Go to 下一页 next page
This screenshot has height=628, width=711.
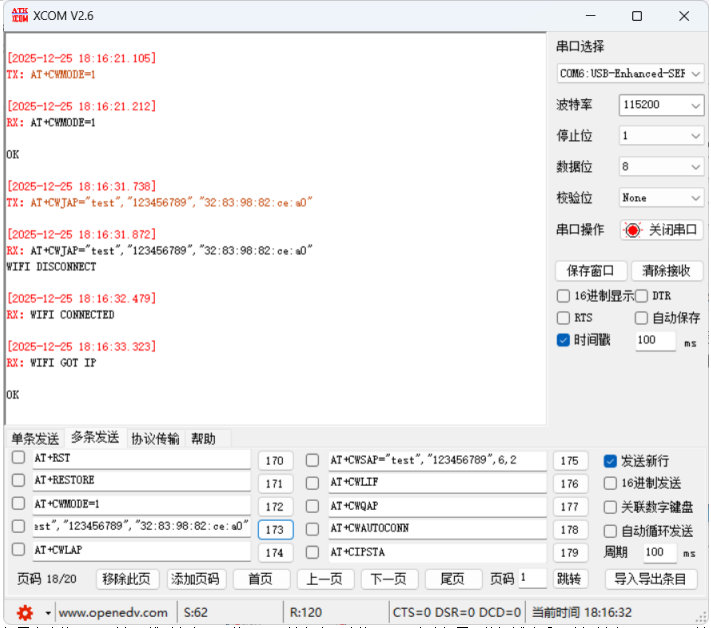(x=389, y=579)
